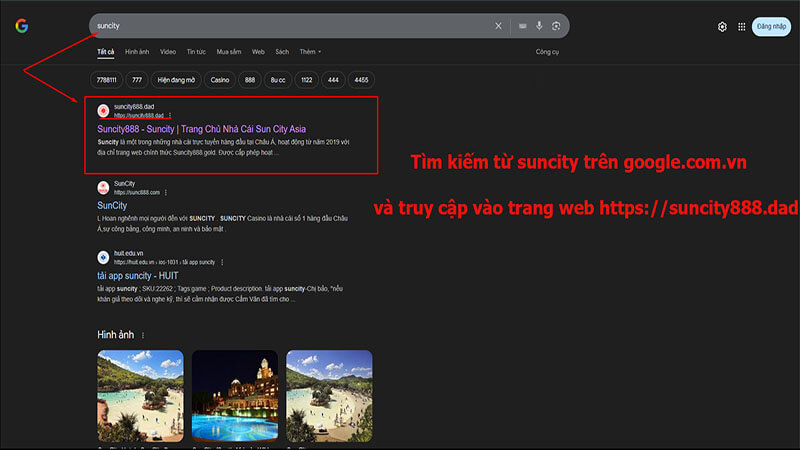Open the on-screen keyboard input tool
Image resolution: width=800 pixels, height=450 pixels.
pos(523,26)
